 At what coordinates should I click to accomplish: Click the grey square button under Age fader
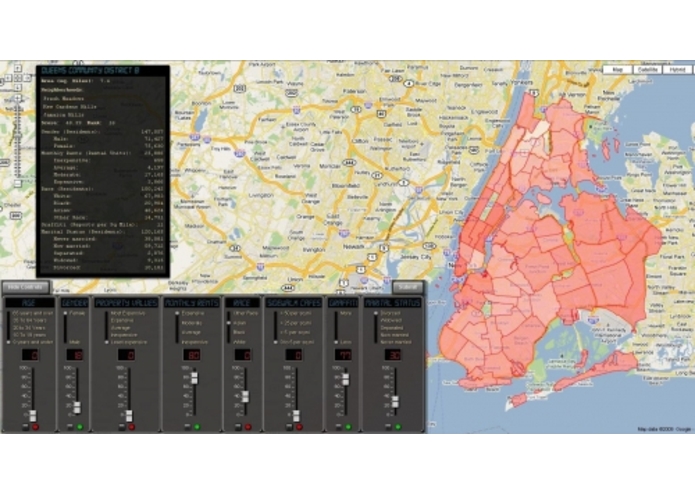(26, 427)
